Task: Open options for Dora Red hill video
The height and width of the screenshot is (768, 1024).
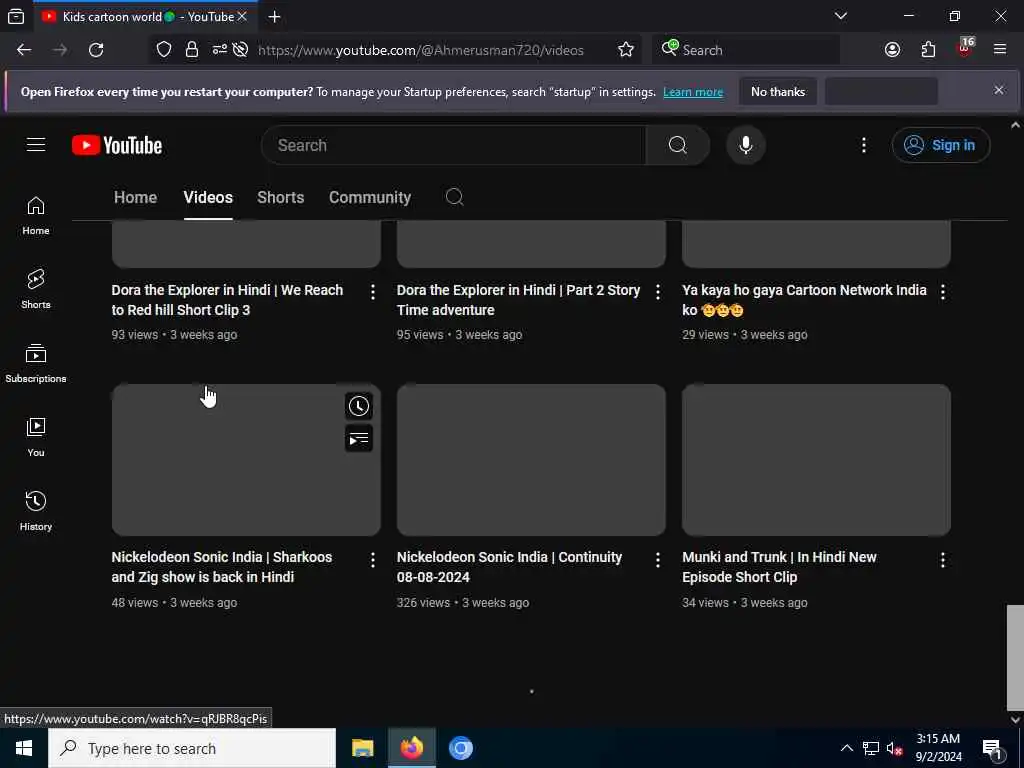Action: click(x=373, y=292)
